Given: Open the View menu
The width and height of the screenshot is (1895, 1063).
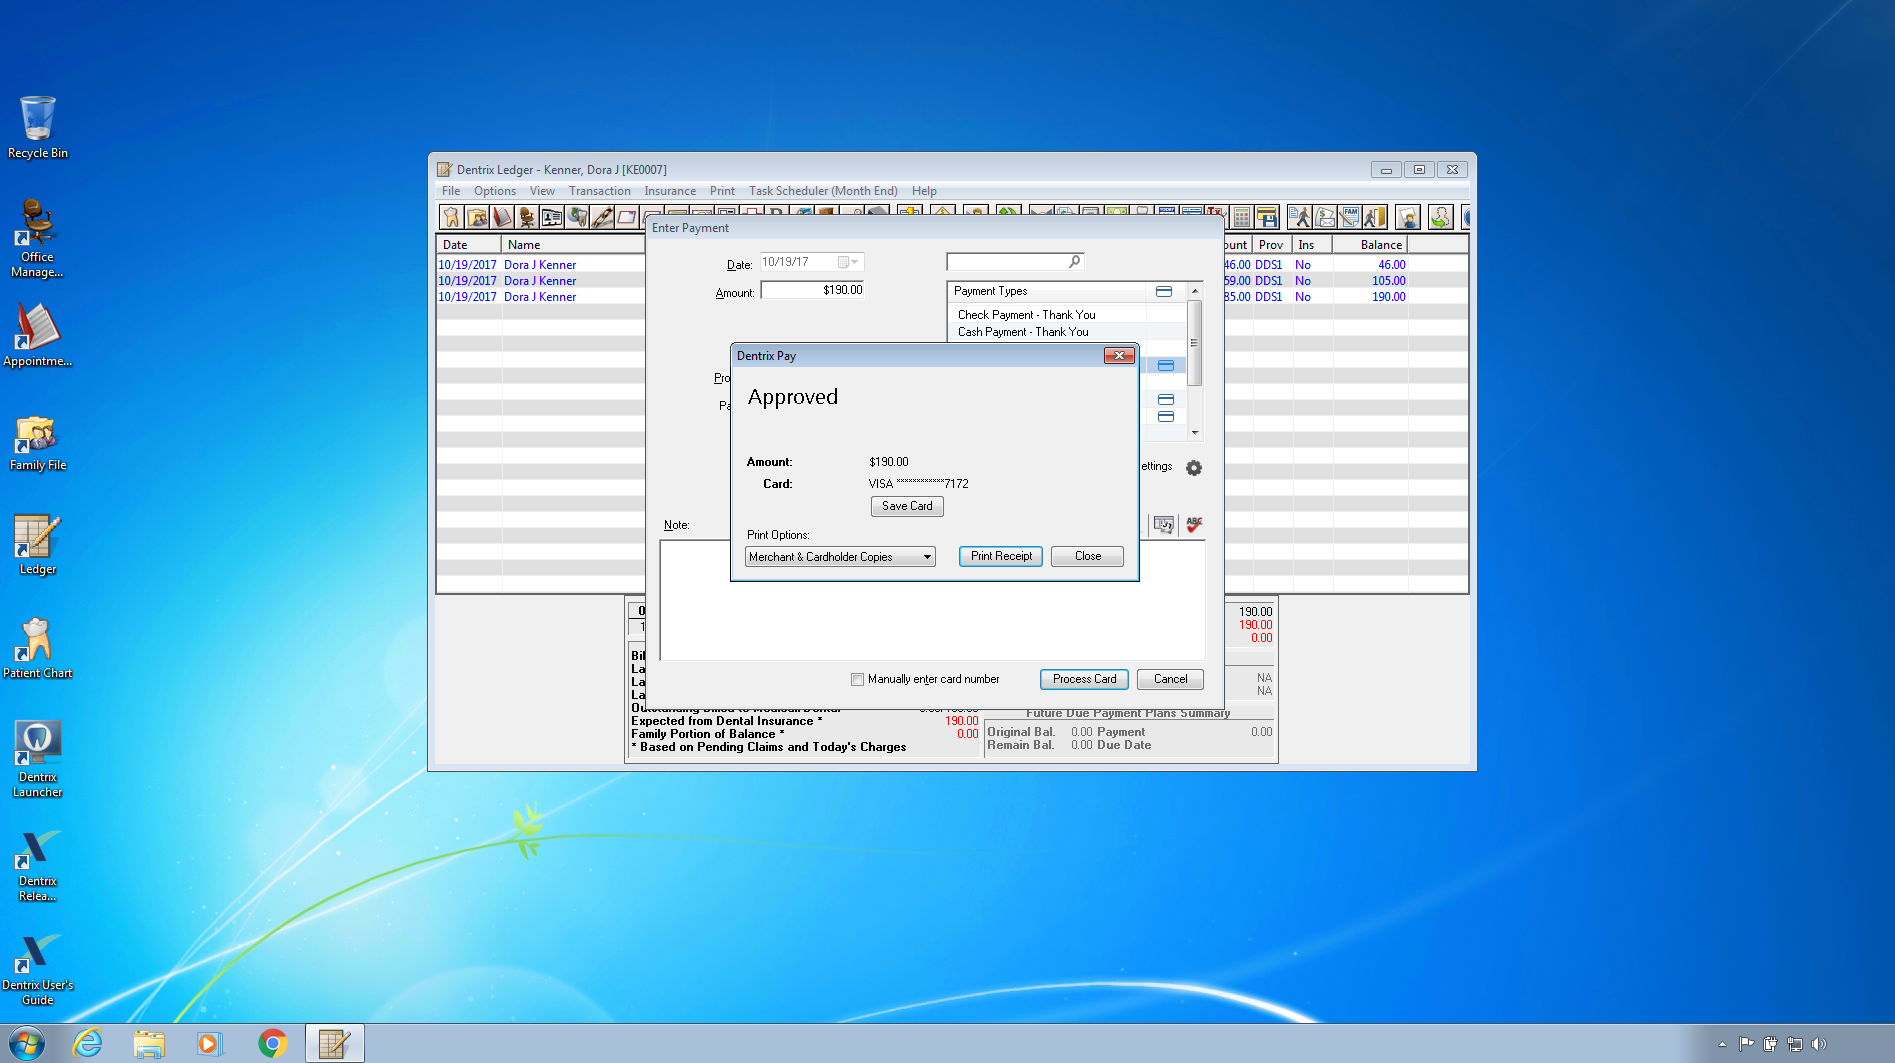Looking at the screenshot, I should (542, 191).
